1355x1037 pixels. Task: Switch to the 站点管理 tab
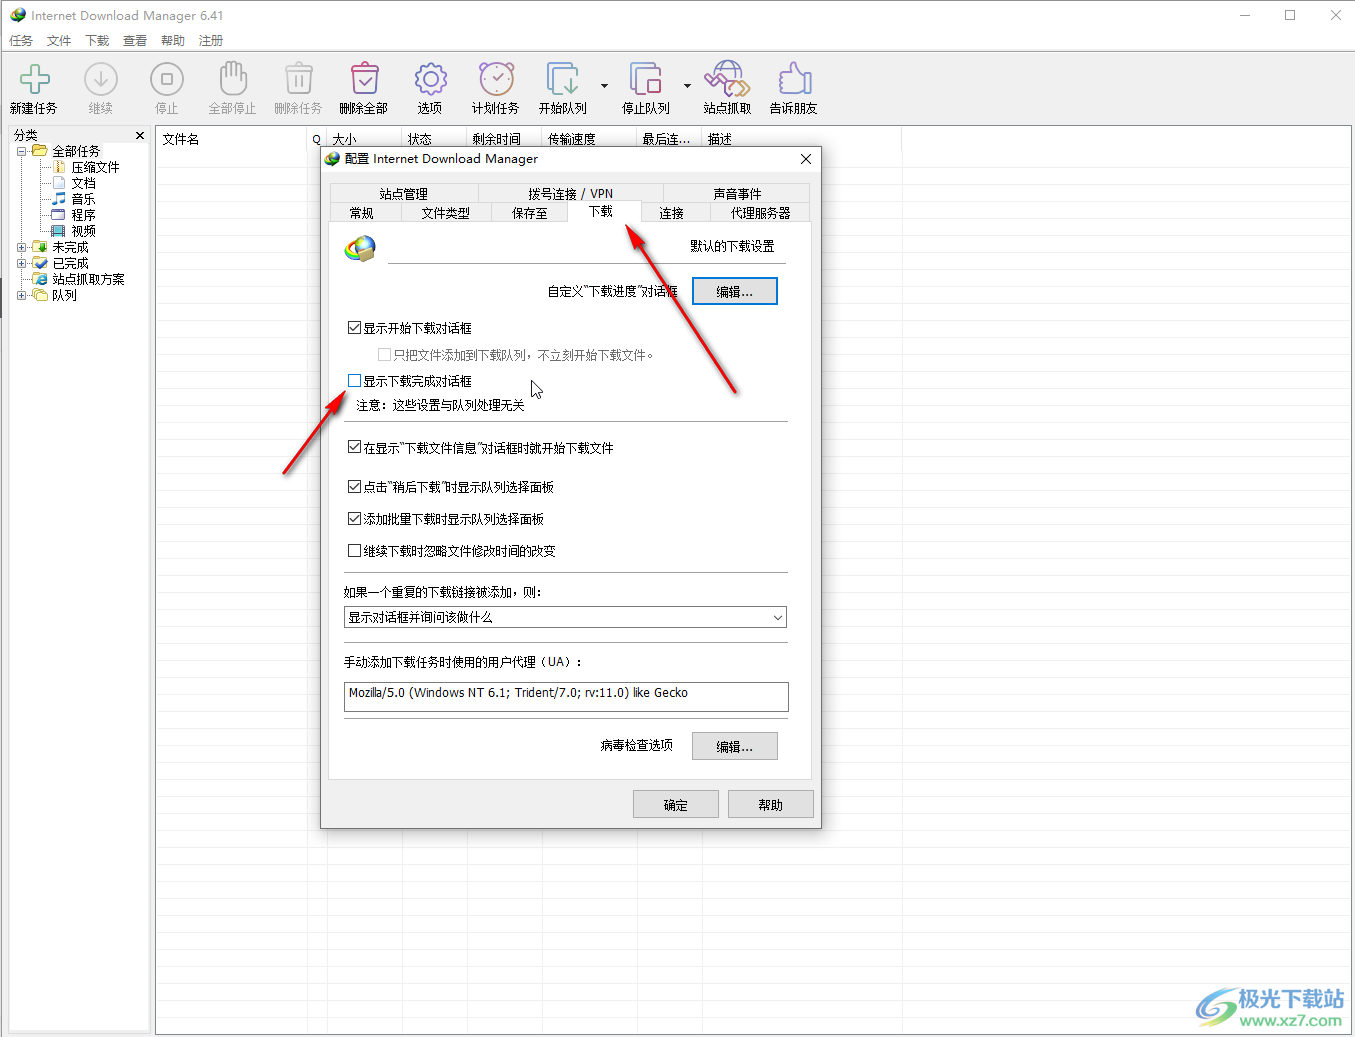403,194
